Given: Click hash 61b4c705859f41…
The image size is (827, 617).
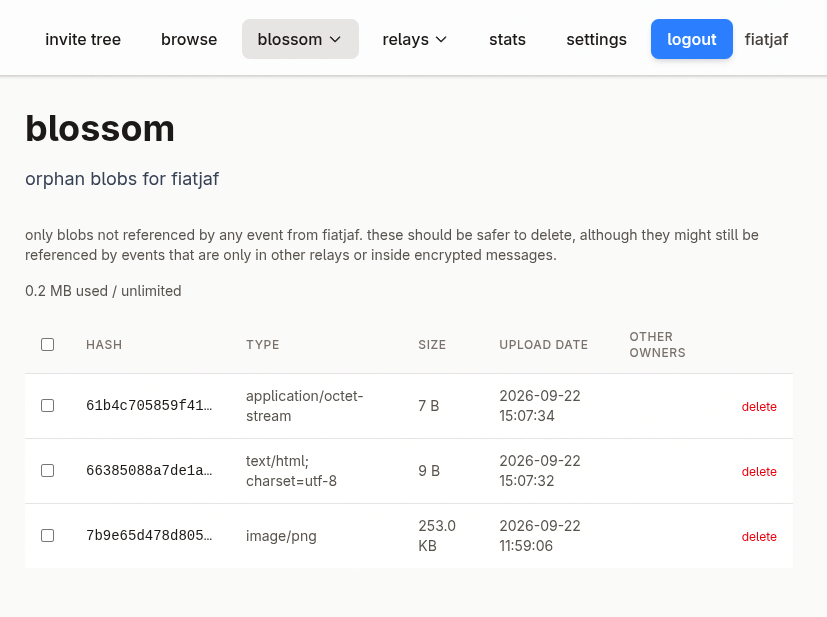Looking at the screenshot, I should click(x=149, y=406).
